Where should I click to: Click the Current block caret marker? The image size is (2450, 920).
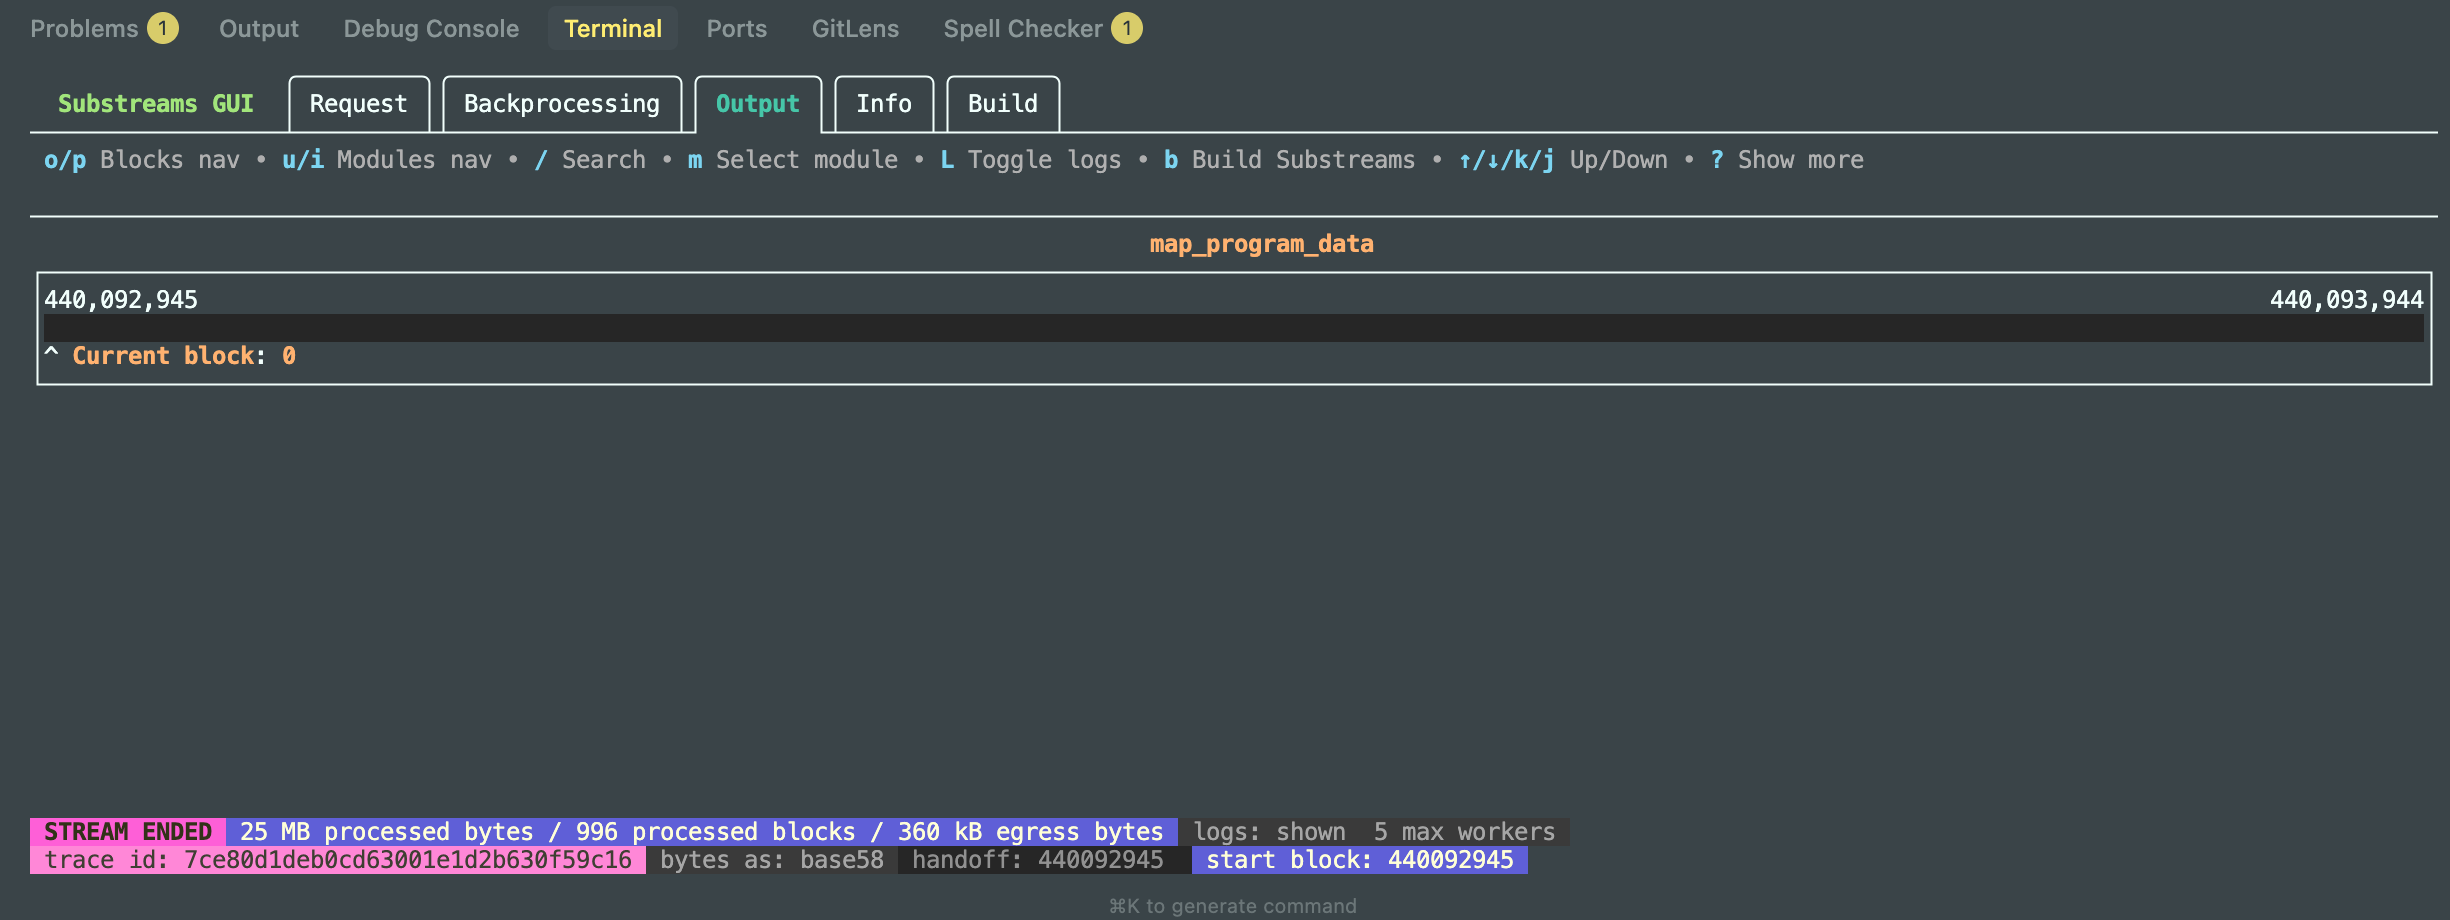(52, 355)
